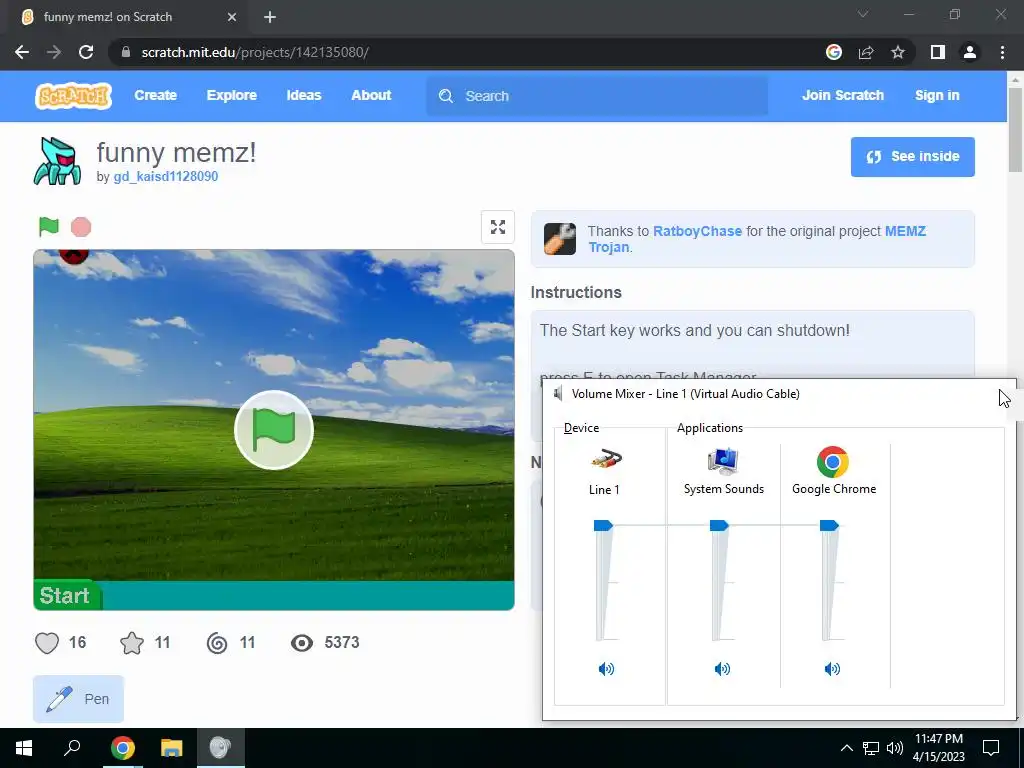Toggle Chrome side panel
This screenshot has height=768, width=1024.
(938, 52)
